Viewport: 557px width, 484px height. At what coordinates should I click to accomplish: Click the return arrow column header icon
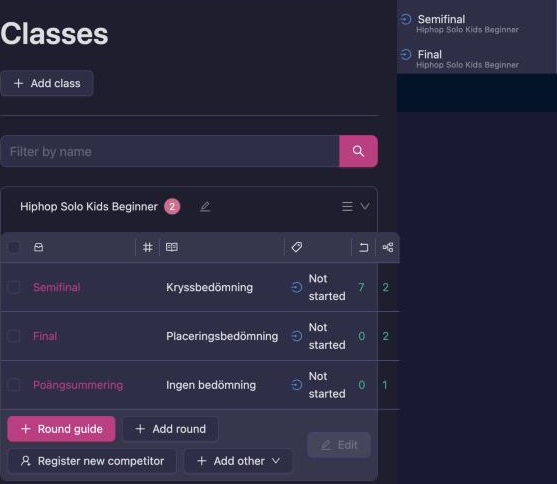point(363,247)
